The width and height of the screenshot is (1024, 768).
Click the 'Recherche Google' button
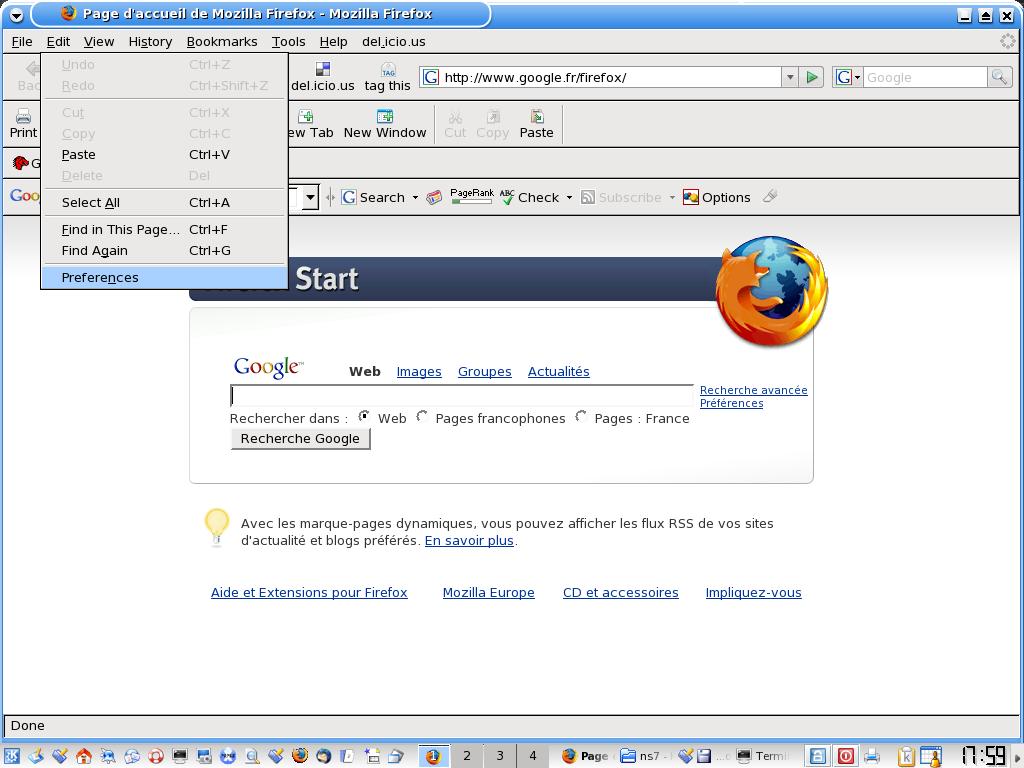click(x=300, y=439)
